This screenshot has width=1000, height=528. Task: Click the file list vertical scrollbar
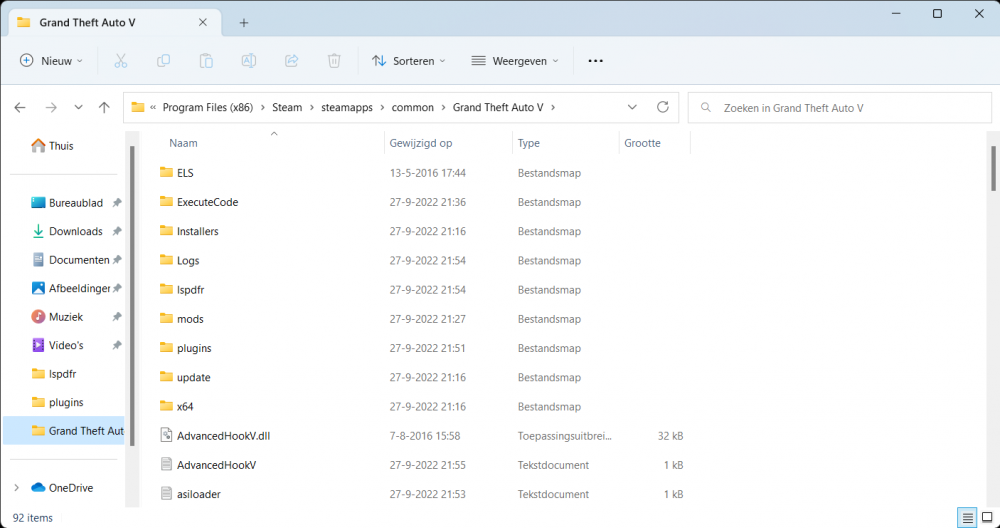[992, 168]
